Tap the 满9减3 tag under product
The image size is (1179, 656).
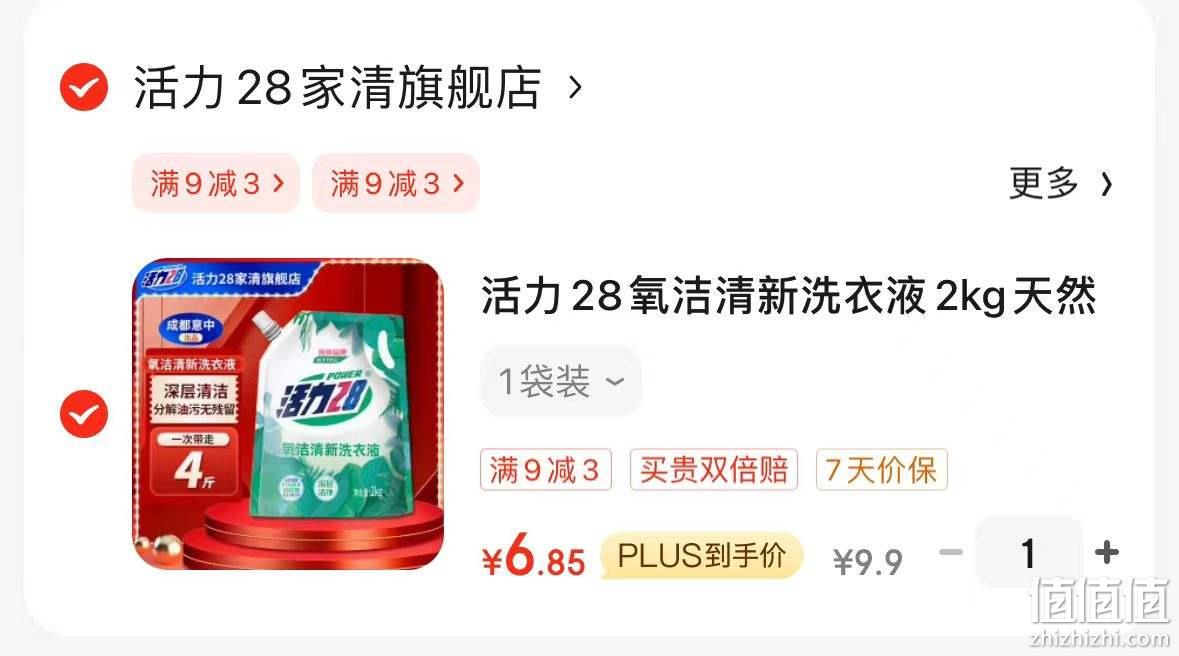(546, 469)
